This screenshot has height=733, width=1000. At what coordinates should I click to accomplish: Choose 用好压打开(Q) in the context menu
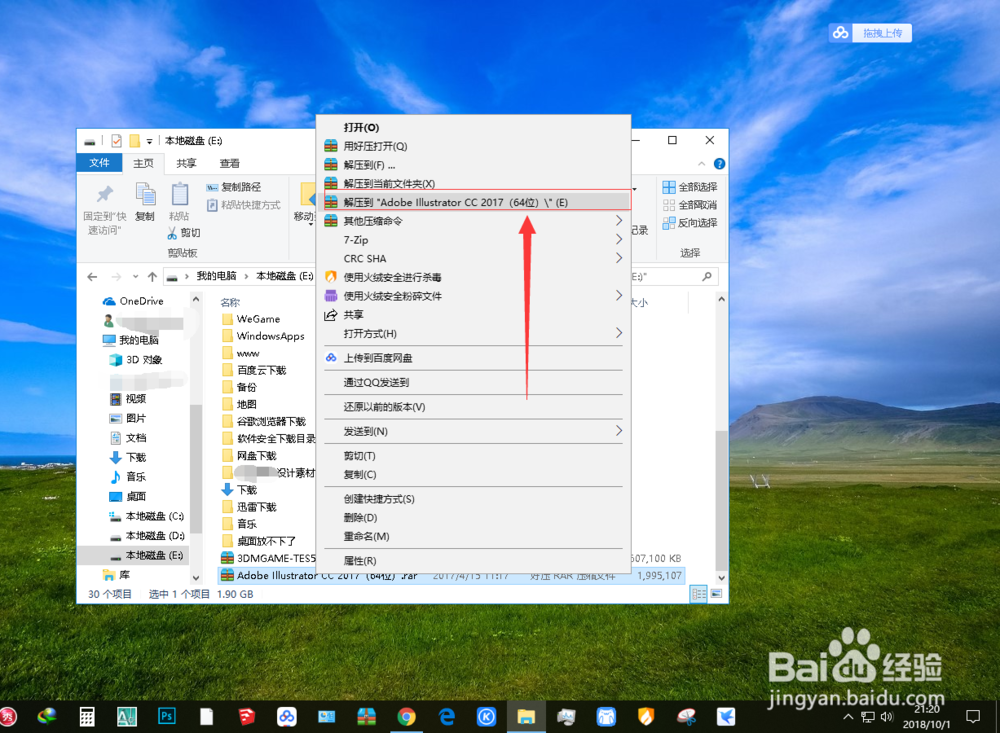pos(473,146)
